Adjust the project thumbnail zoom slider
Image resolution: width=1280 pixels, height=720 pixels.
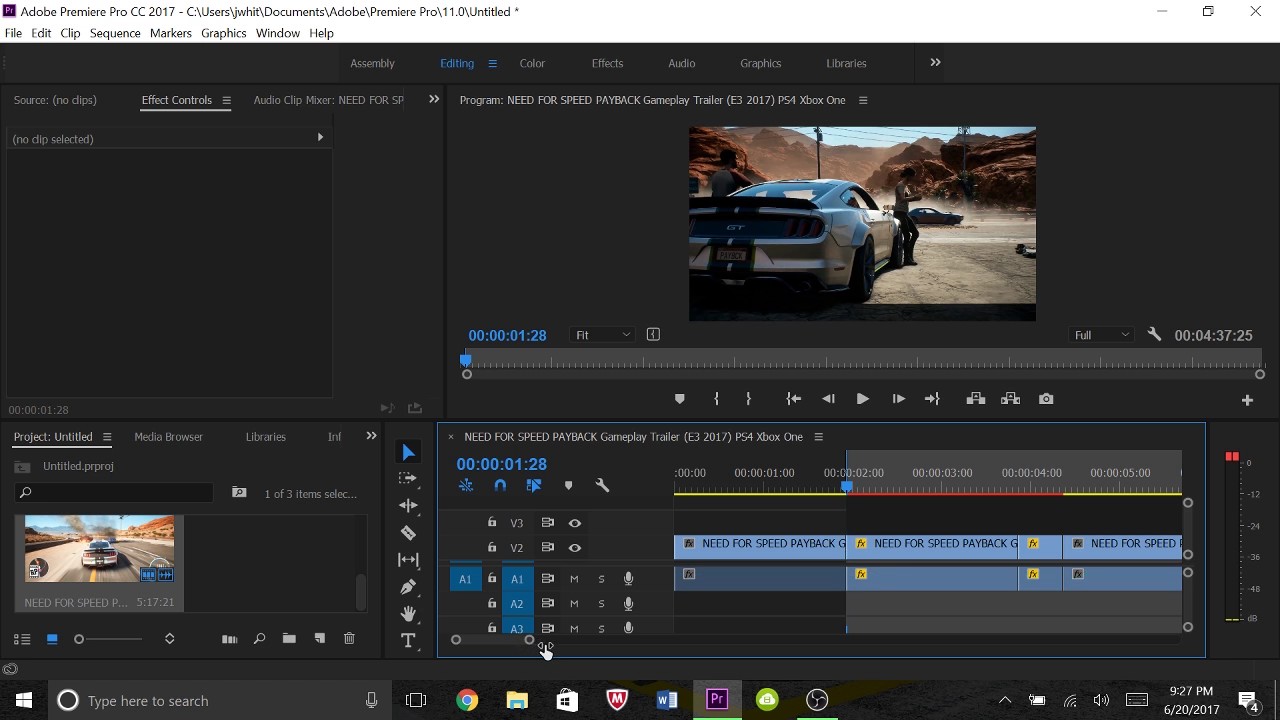click(80, 639)
